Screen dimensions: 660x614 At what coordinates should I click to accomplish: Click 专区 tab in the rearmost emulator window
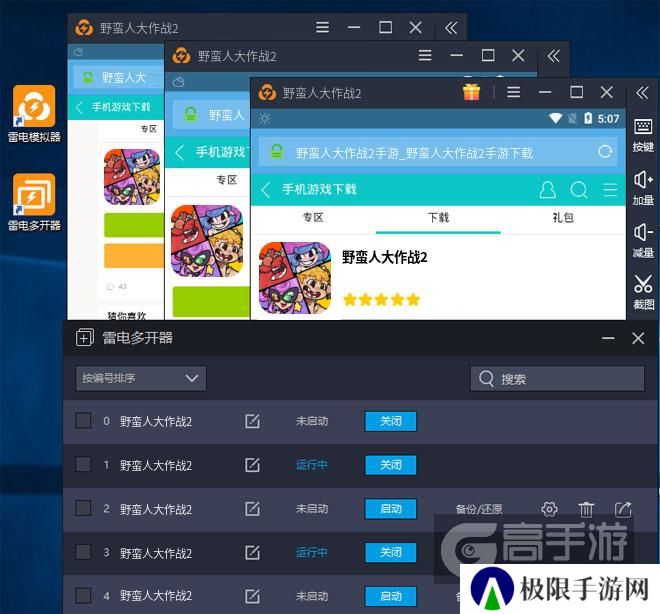pyautogui.click(x=149, y=128)
